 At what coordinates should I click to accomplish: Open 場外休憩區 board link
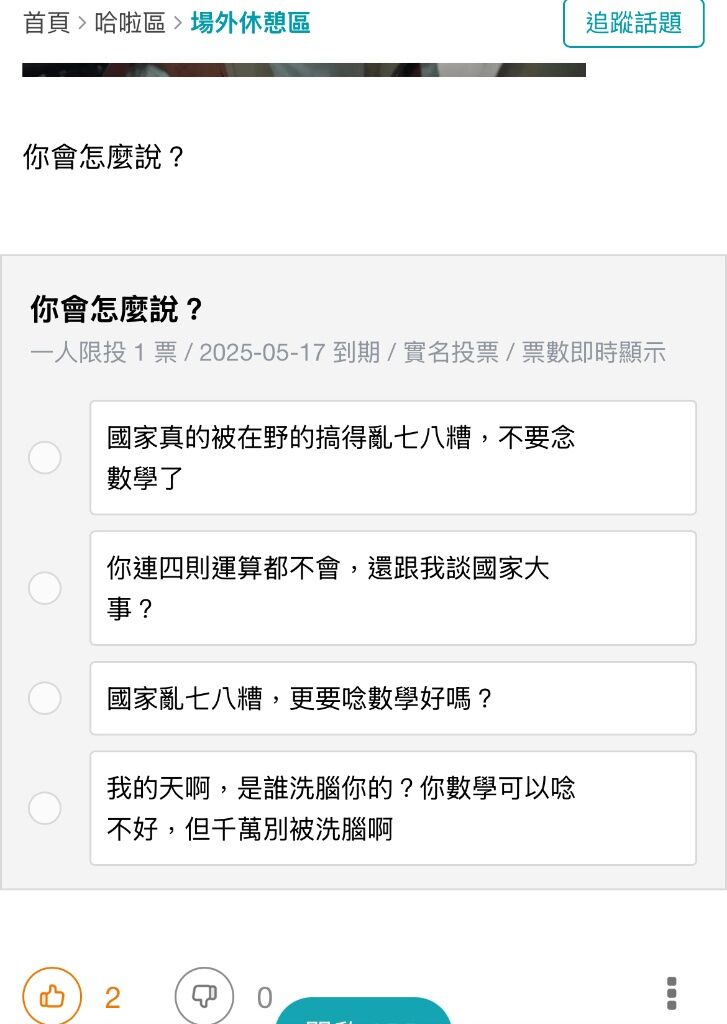tap(250, 23)
